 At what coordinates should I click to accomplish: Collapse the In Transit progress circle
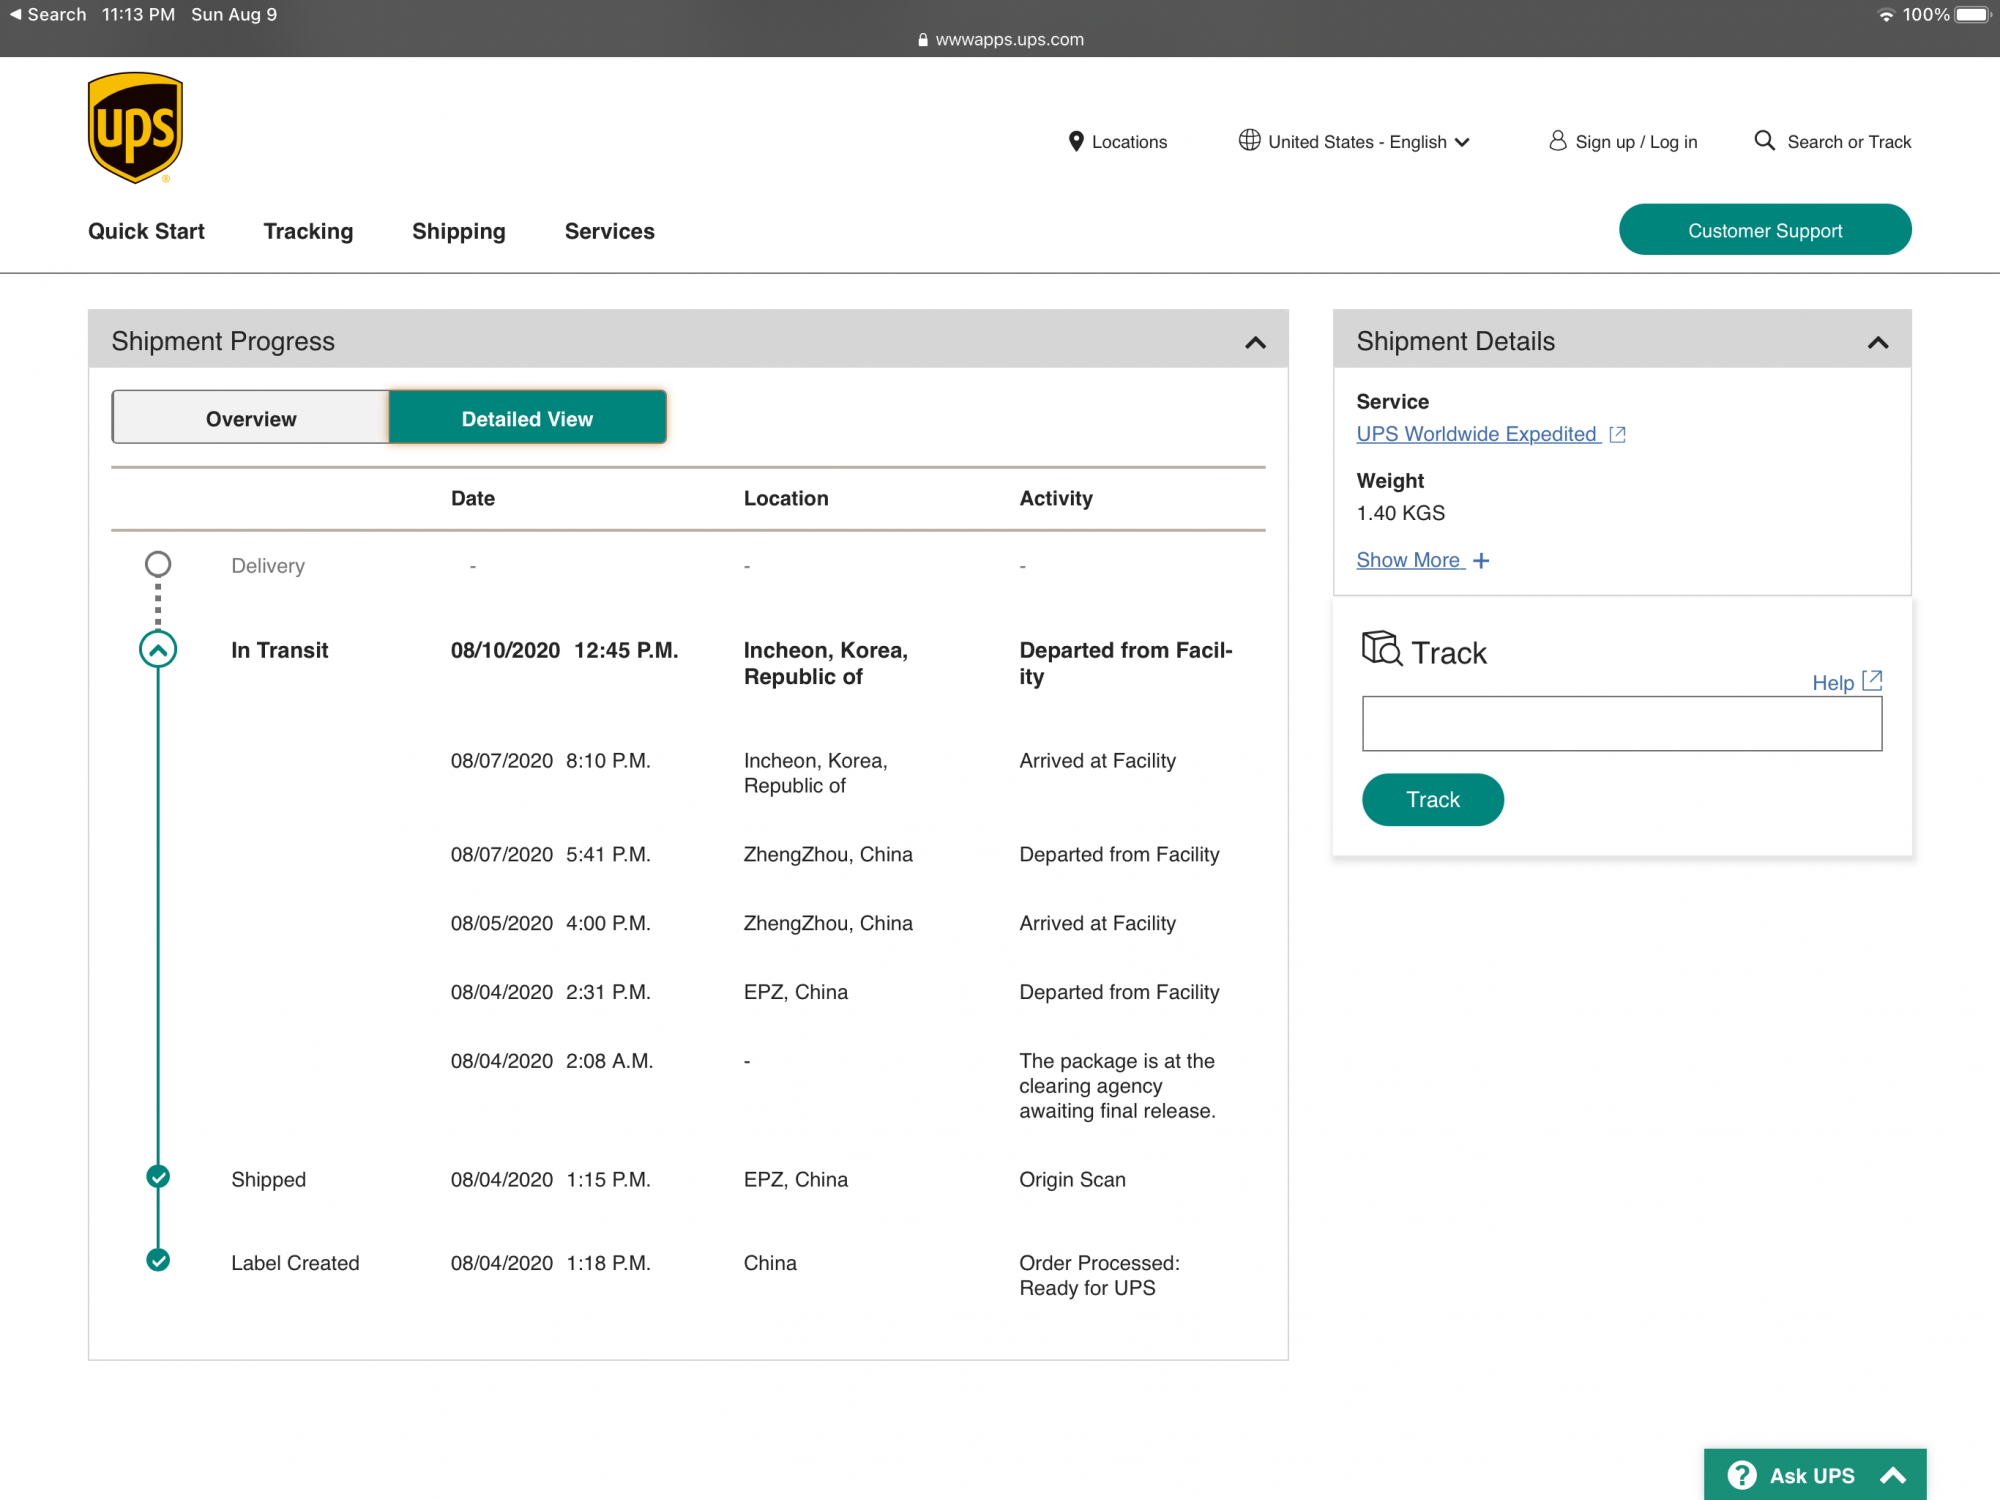(x=158, y=650)
